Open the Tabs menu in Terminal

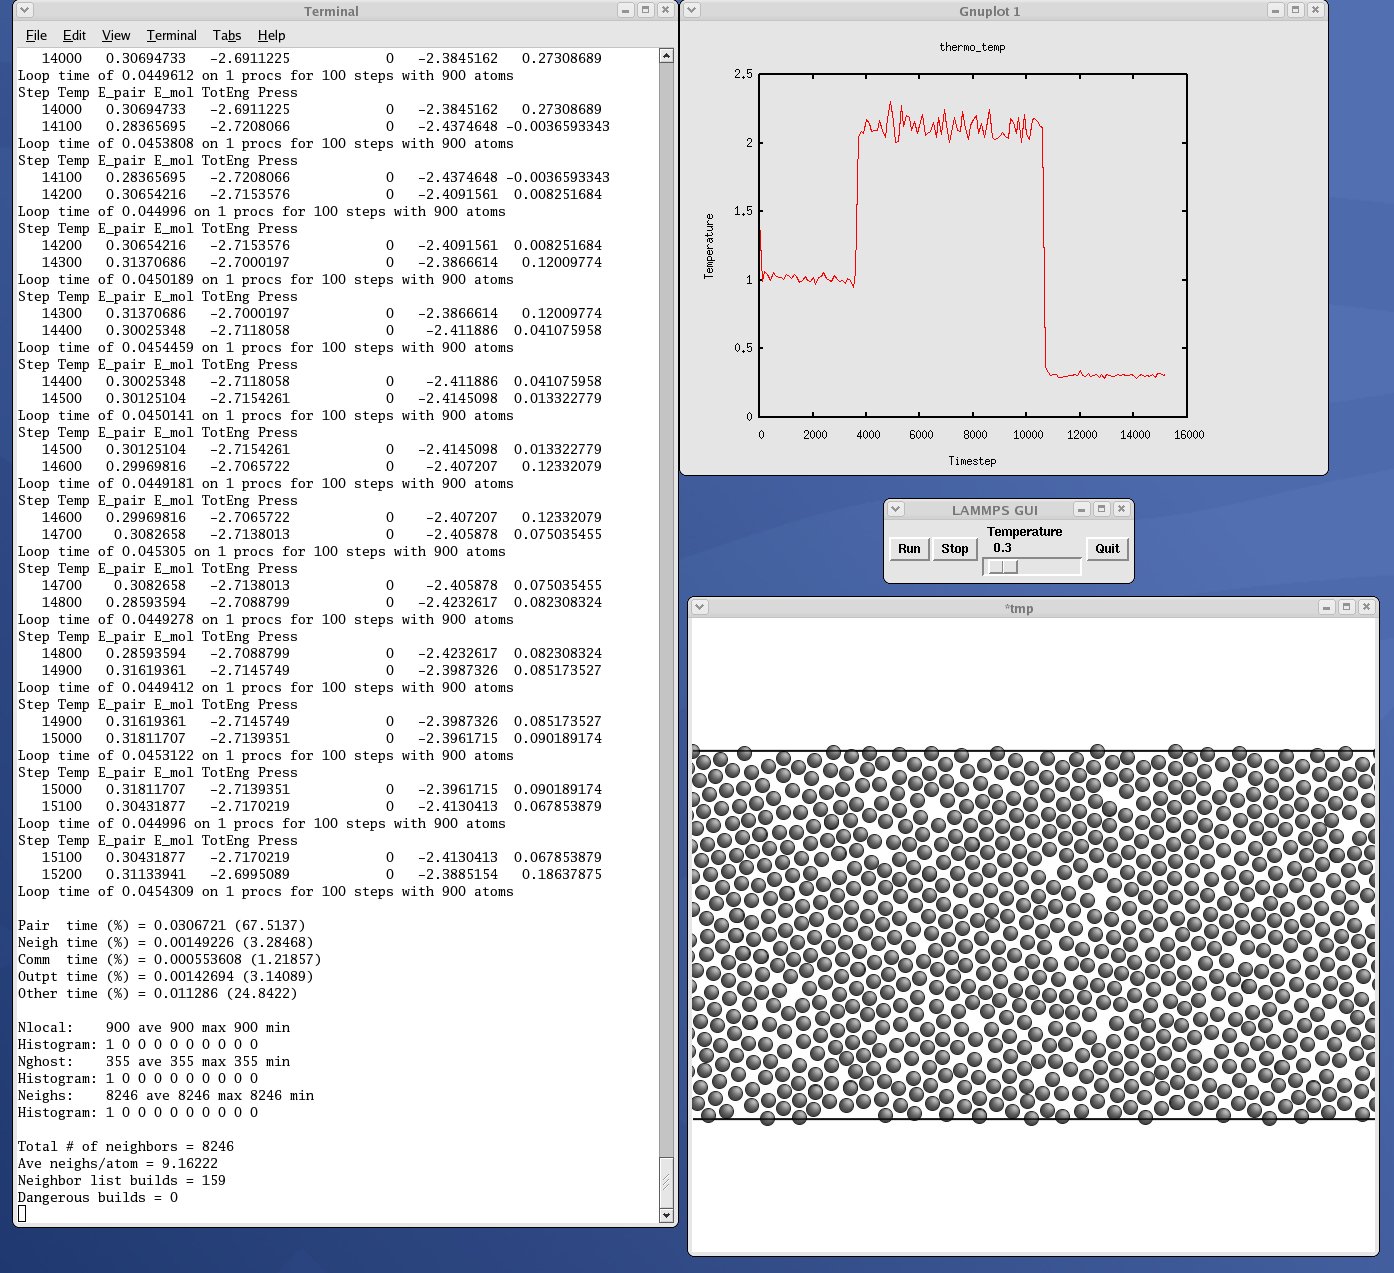point(227,35)
